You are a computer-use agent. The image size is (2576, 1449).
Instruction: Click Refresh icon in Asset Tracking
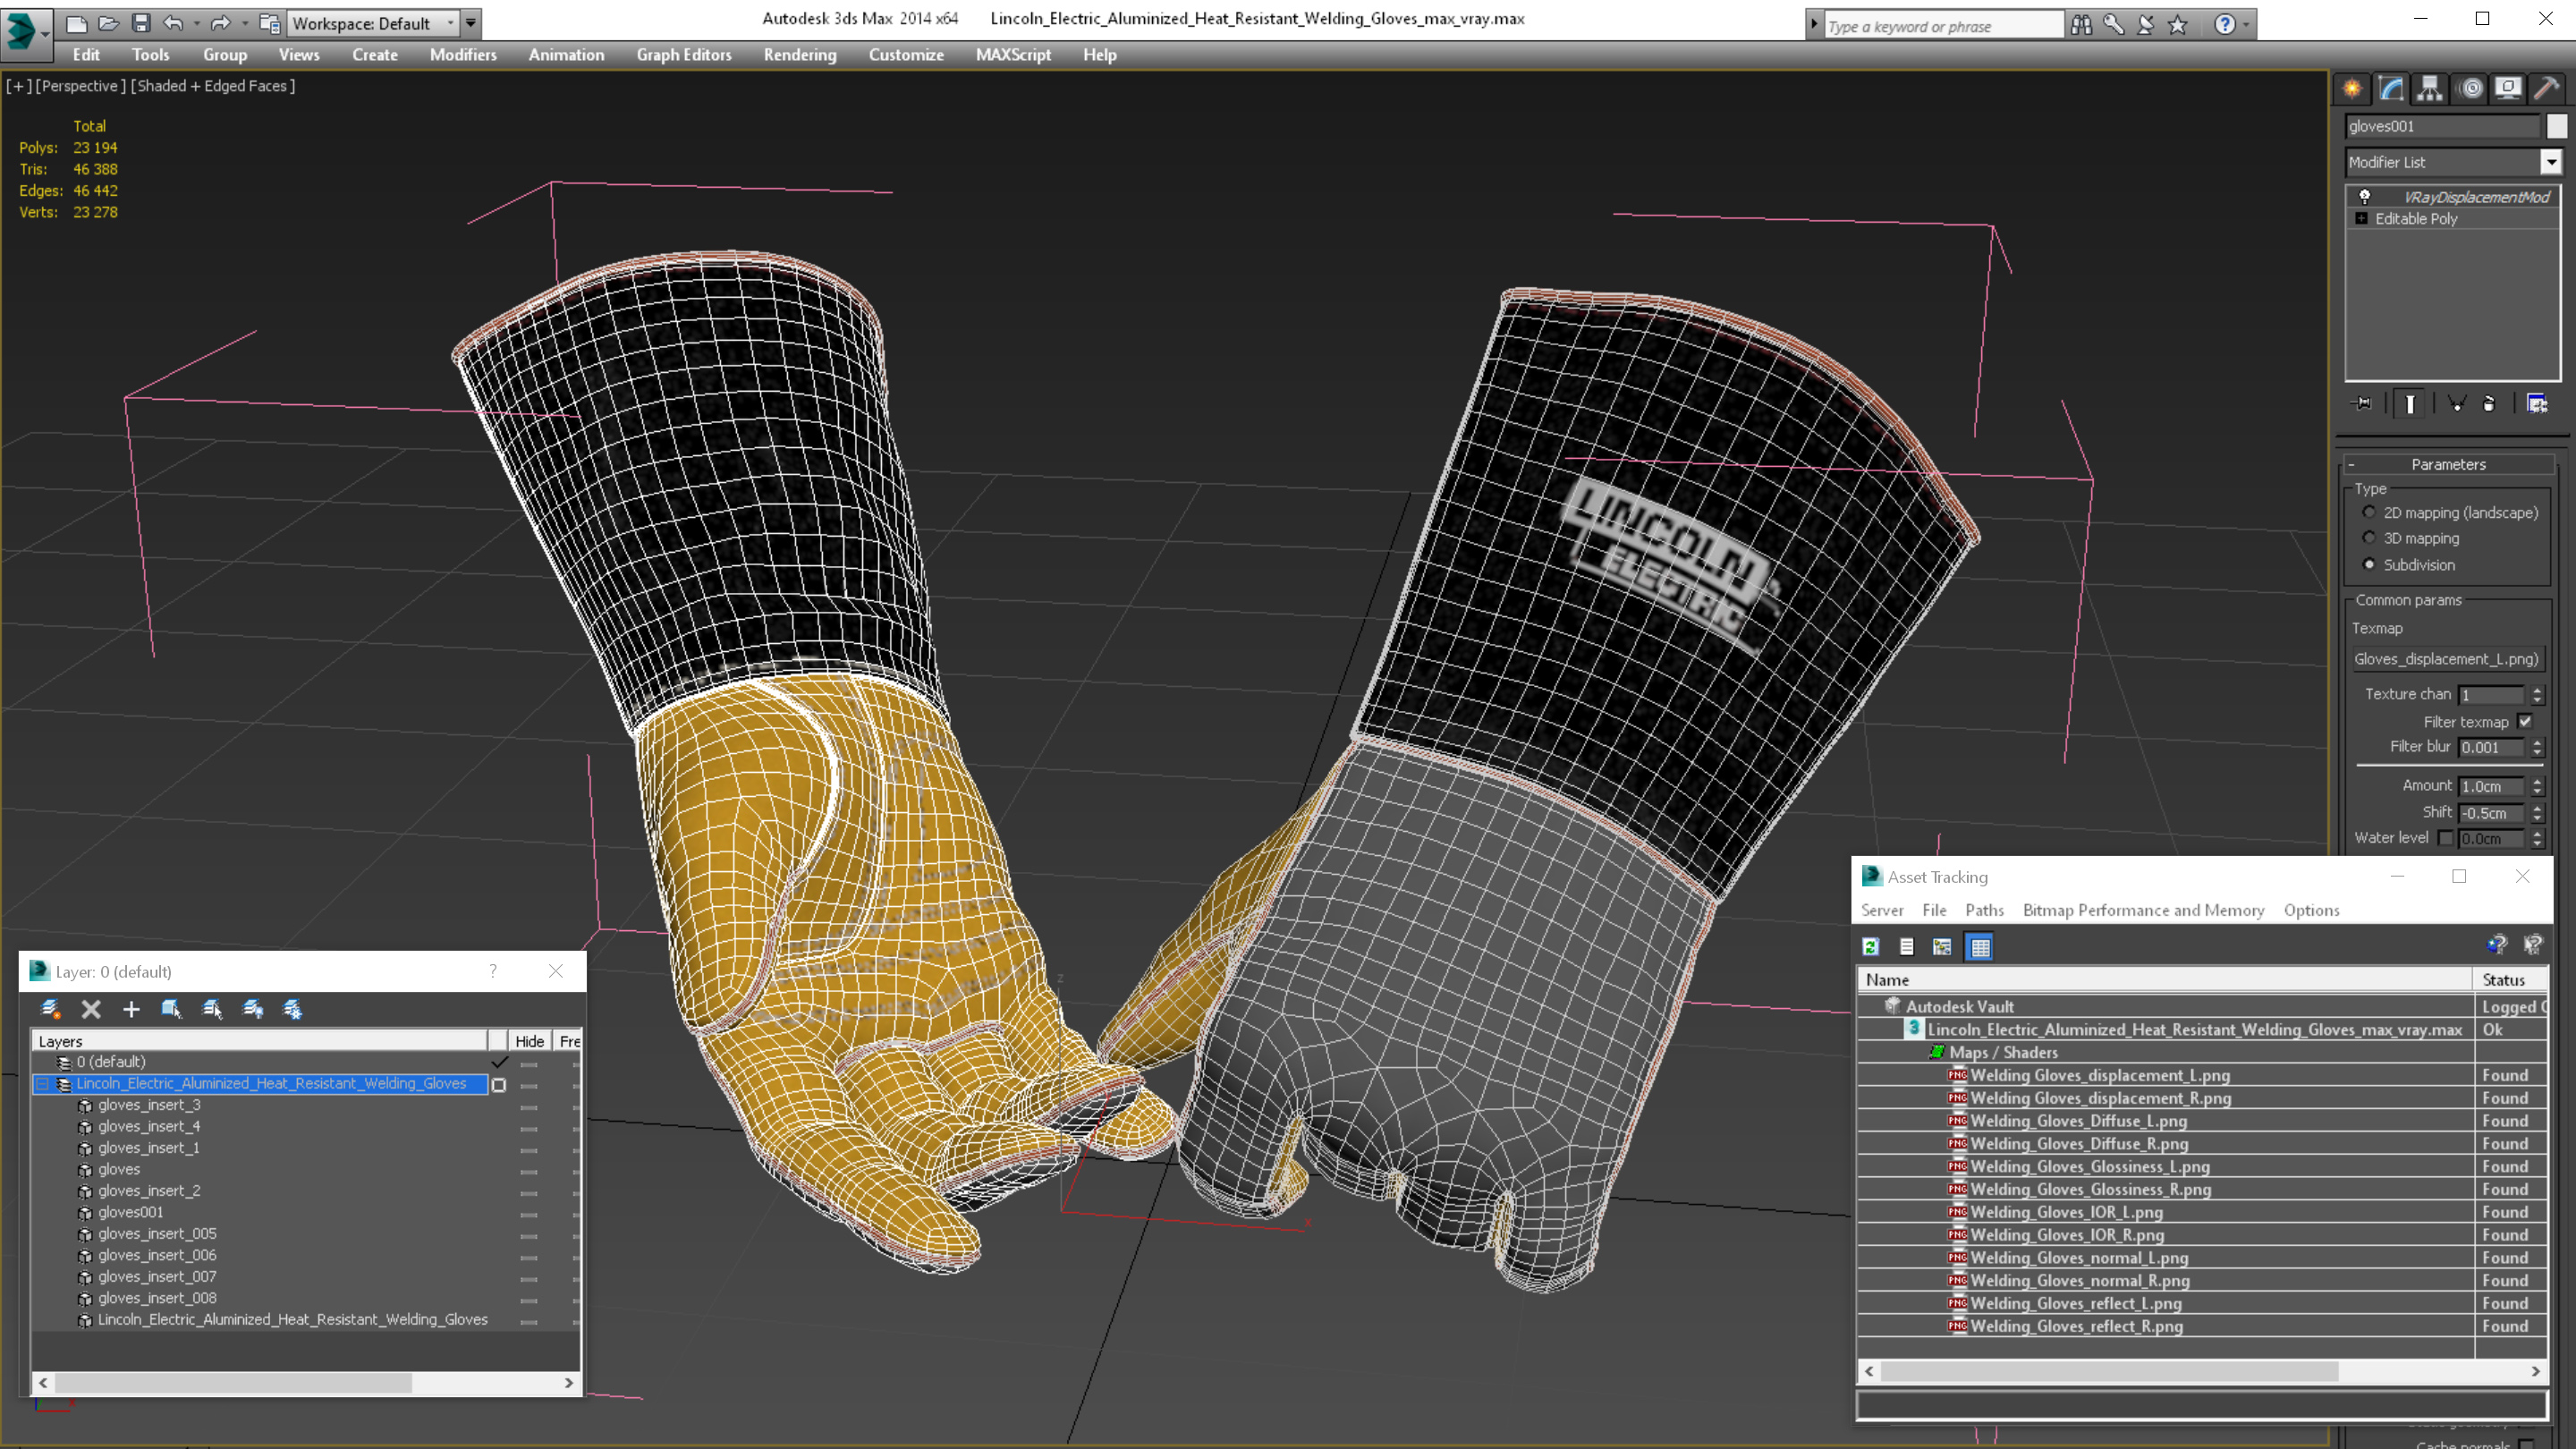1871,946
